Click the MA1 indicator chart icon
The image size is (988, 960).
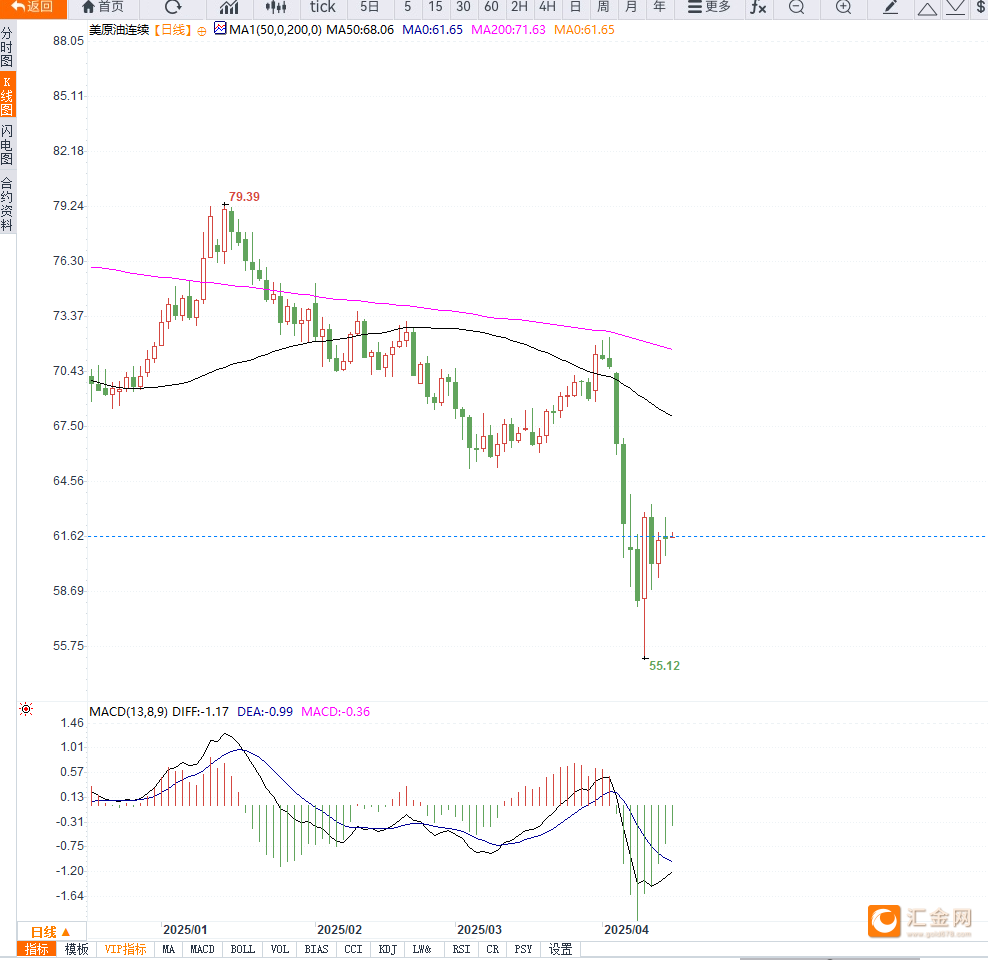220,28
